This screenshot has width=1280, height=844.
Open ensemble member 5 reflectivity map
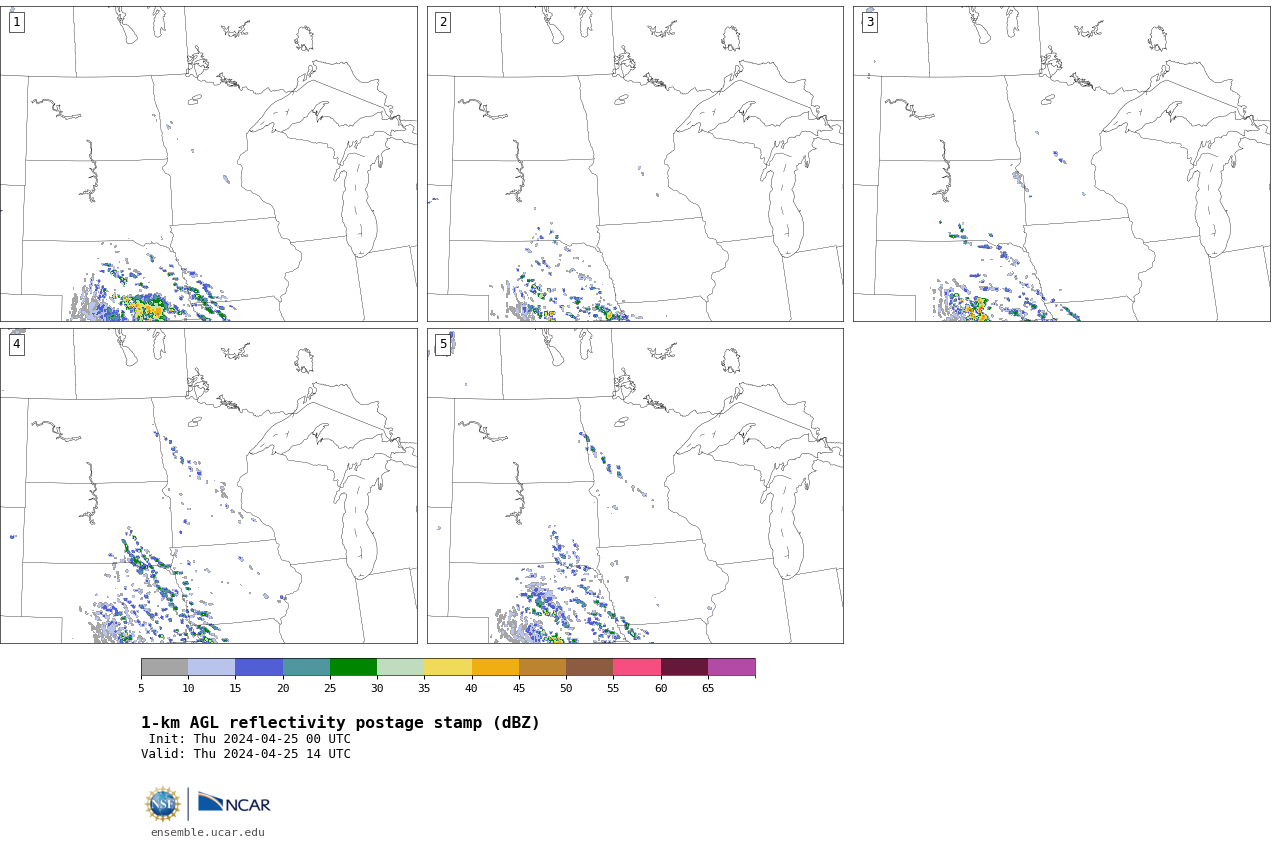[635, 486]
